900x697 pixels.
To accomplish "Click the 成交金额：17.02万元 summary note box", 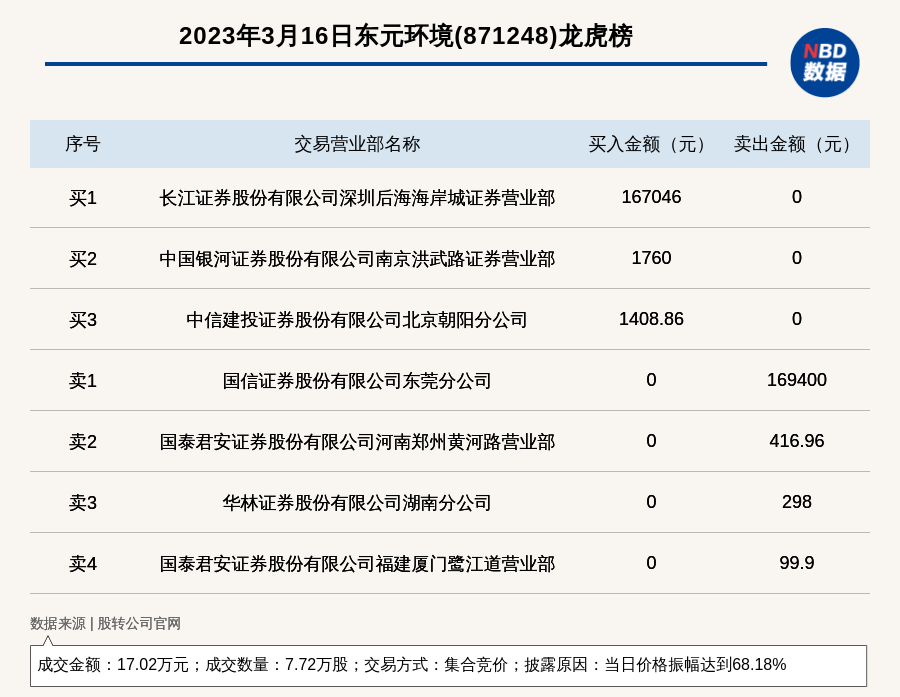I will pos(448,665).
